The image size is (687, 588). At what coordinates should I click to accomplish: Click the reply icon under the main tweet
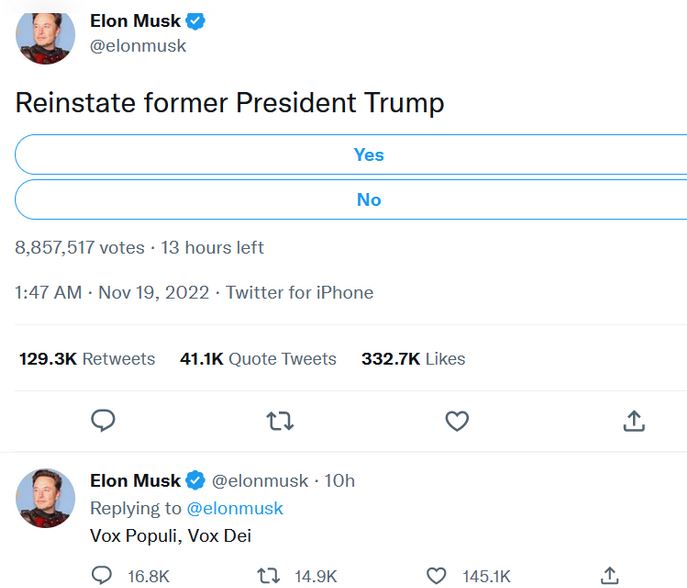pos(103,421)
